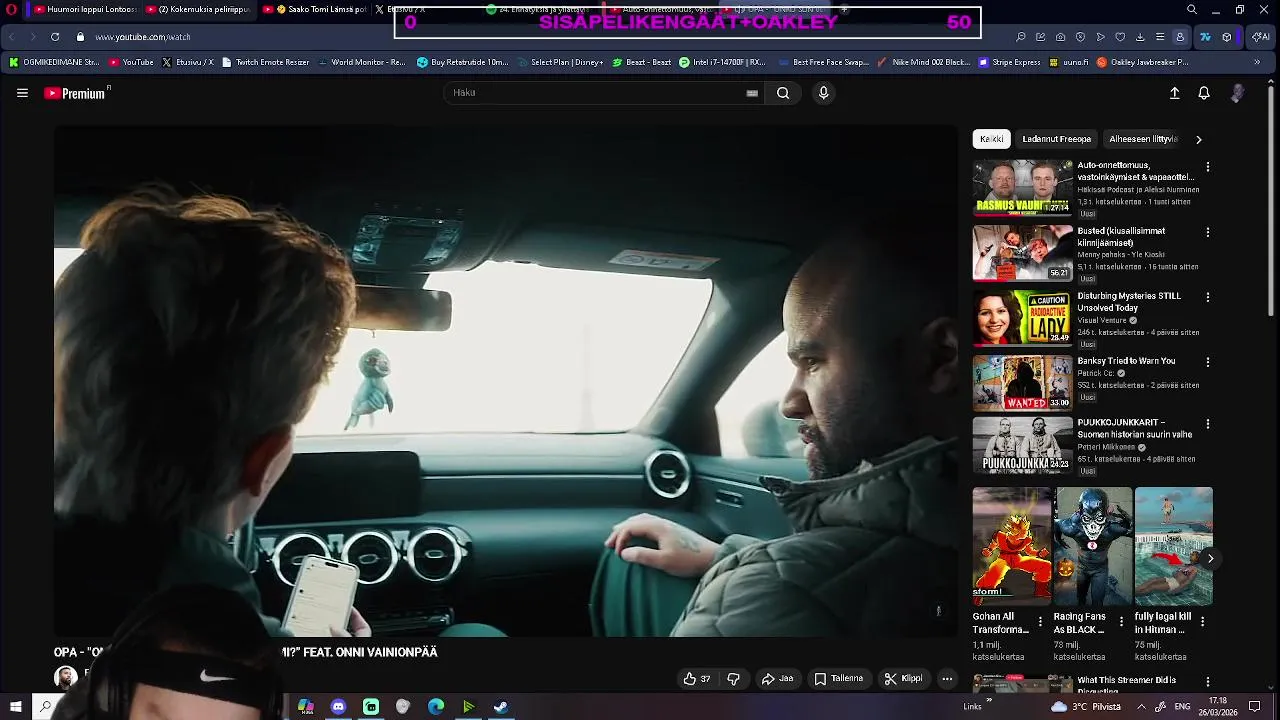Viewport: 1280px width, 720px height.
Task: Open Nike Mind 002 Black bookmark
Action: tap(923, 62)
